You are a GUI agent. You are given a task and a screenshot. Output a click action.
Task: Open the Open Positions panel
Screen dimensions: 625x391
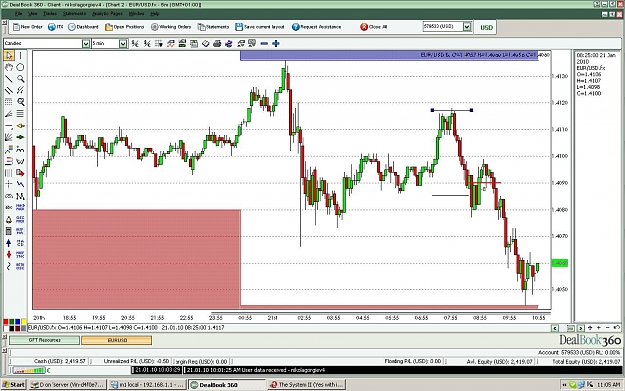[124, 27]
